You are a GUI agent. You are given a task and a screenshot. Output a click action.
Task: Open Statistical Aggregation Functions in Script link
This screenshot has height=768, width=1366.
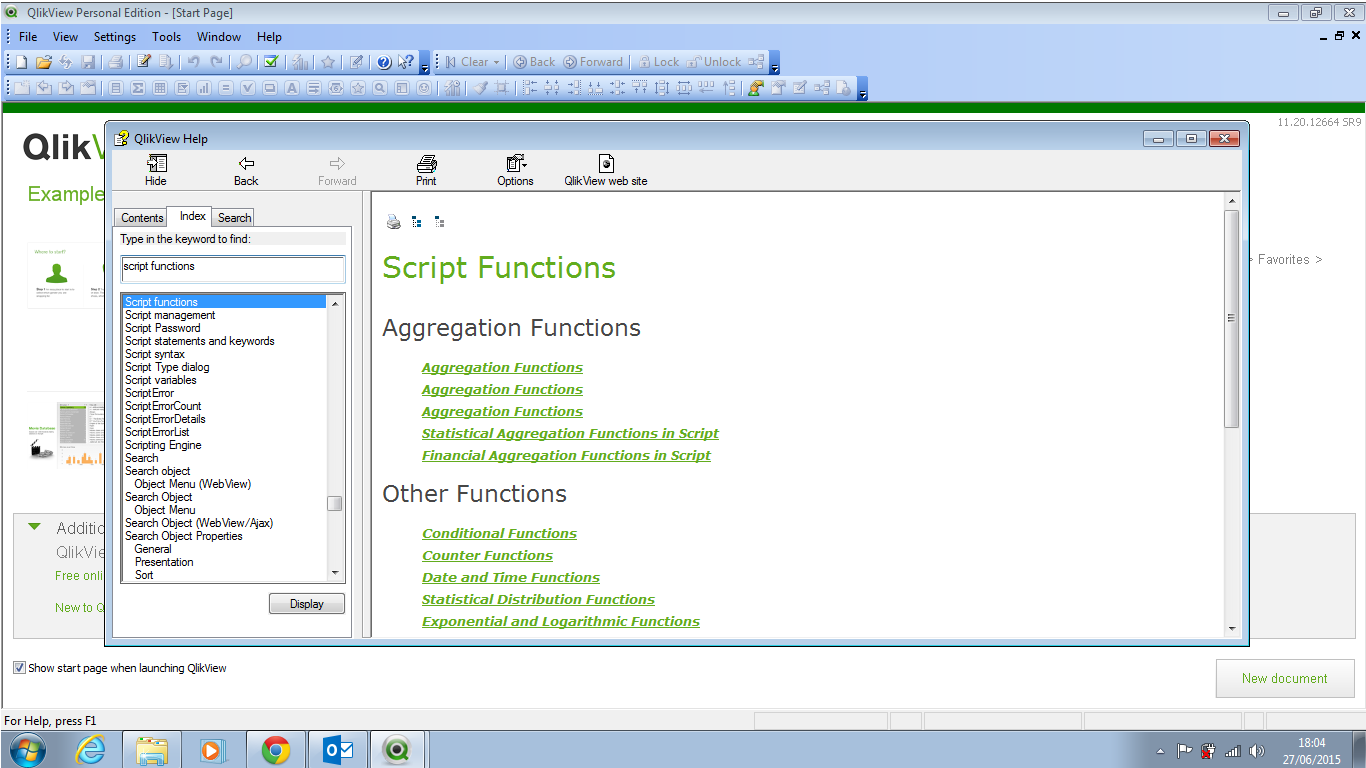click(570, 434)
